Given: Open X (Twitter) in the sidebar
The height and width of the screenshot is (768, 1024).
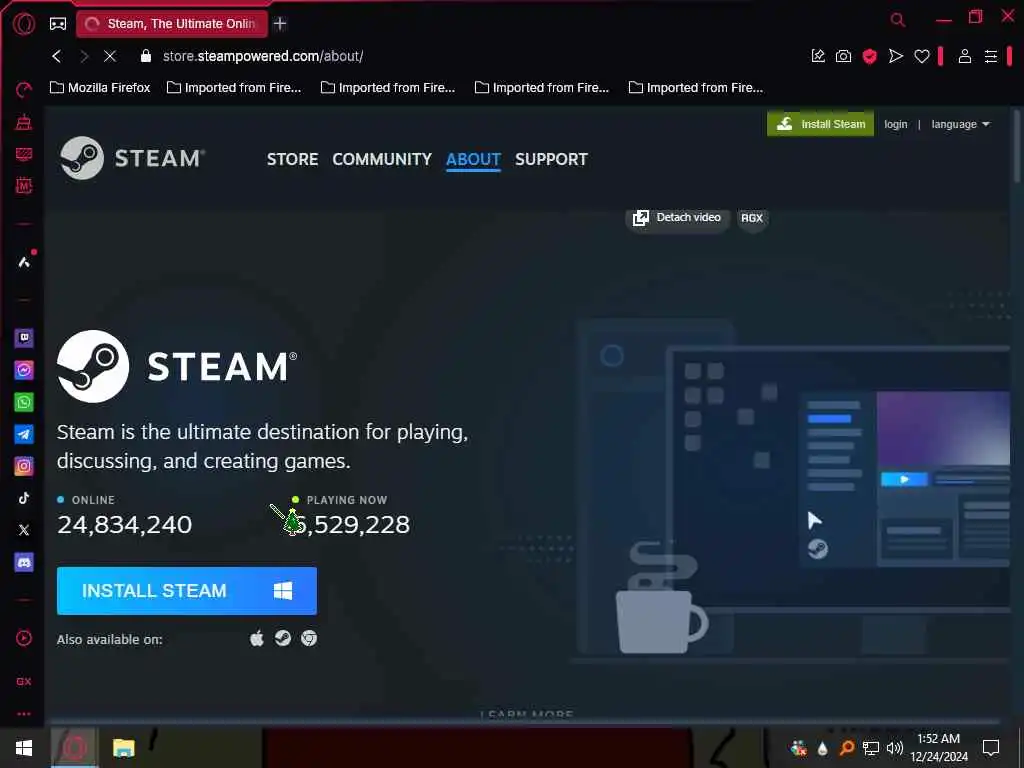Looking at the screenshot, I should point(24,530).
